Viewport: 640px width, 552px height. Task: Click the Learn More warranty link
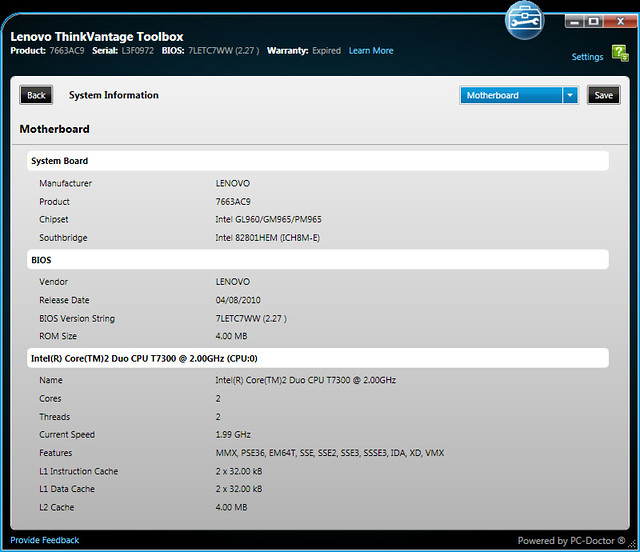pyautogui.click(x=371, y=51)
